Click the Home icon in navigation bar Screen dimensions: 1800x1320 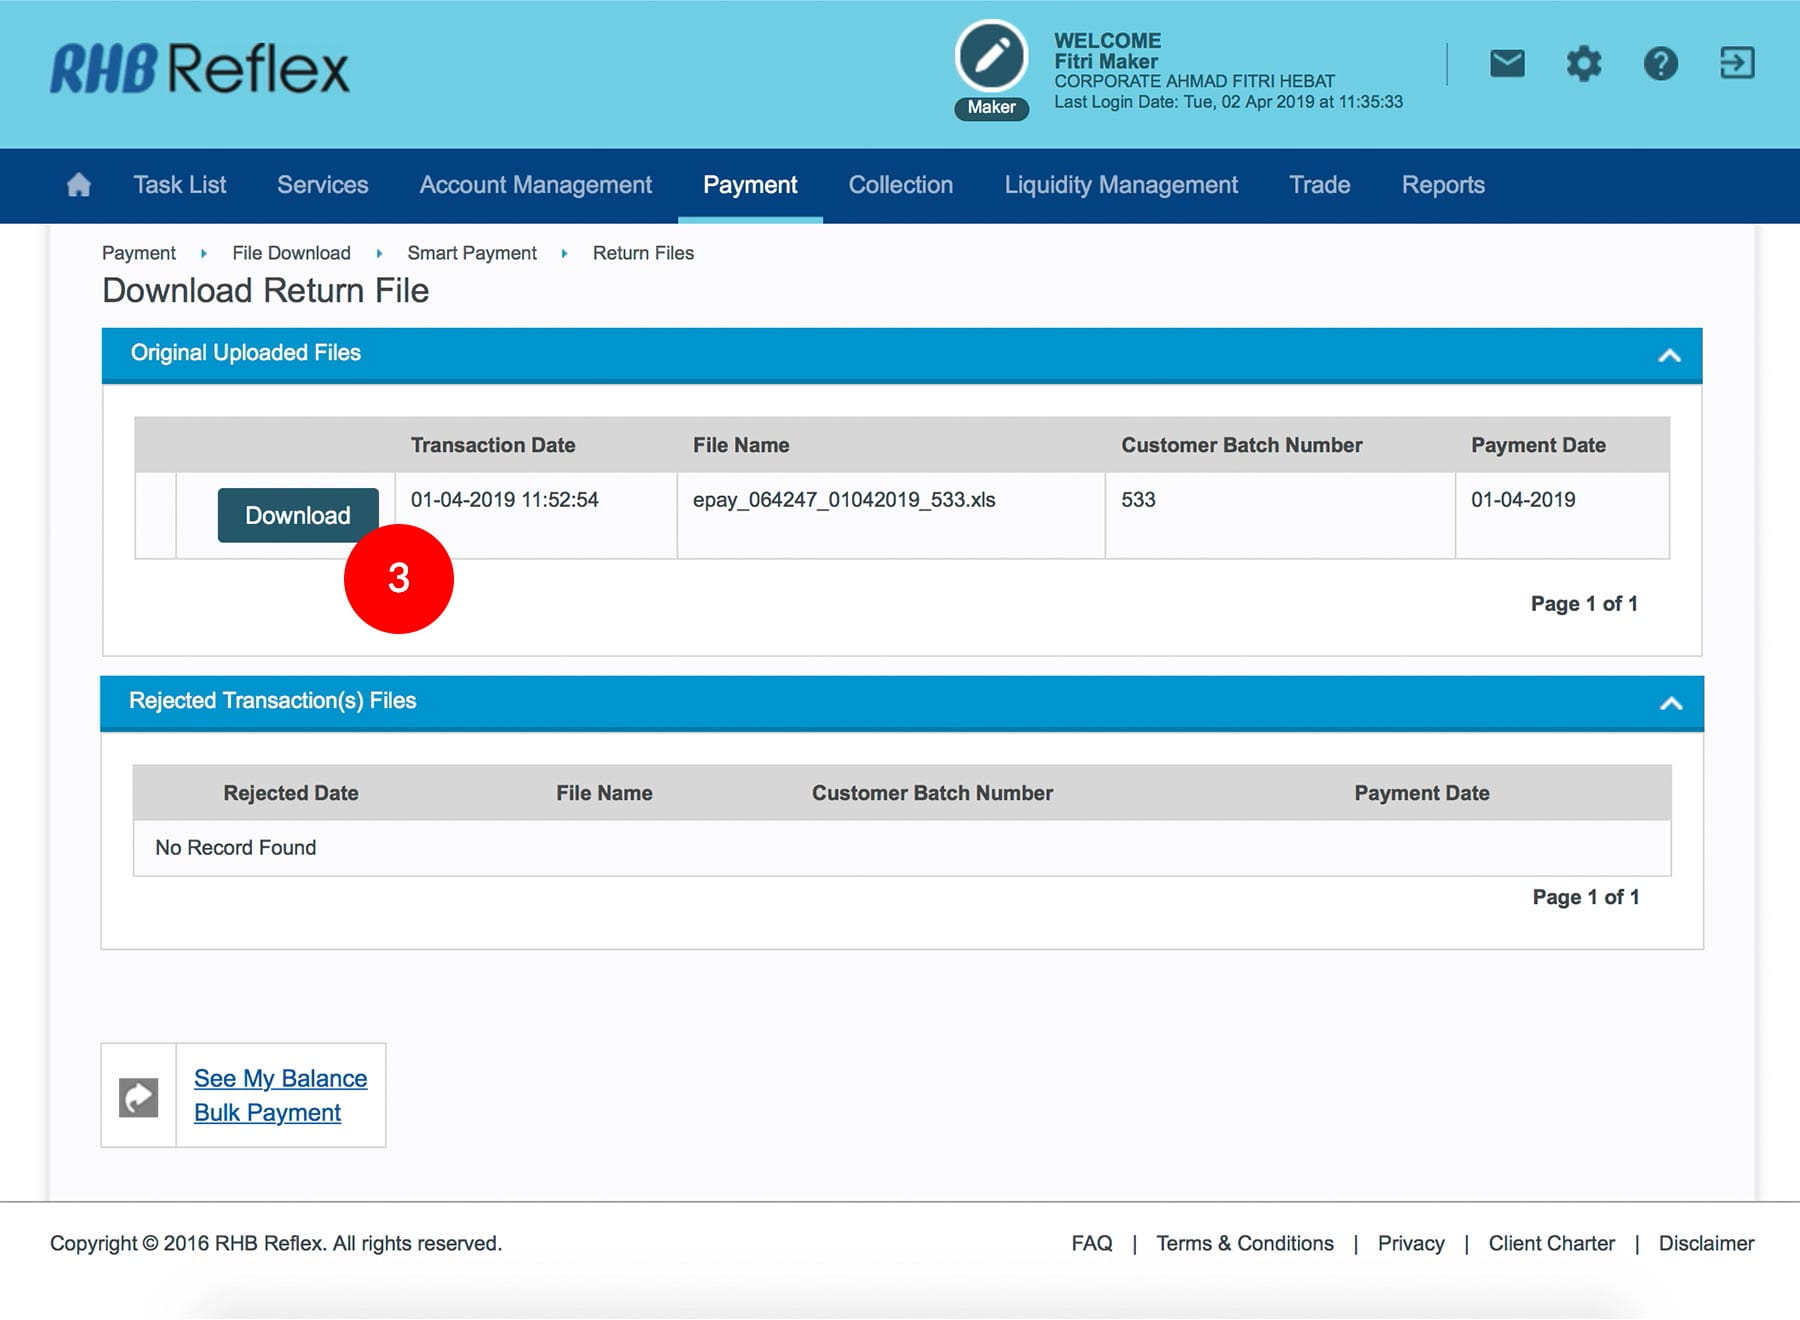pyautogui.click(x=78, y=185)
